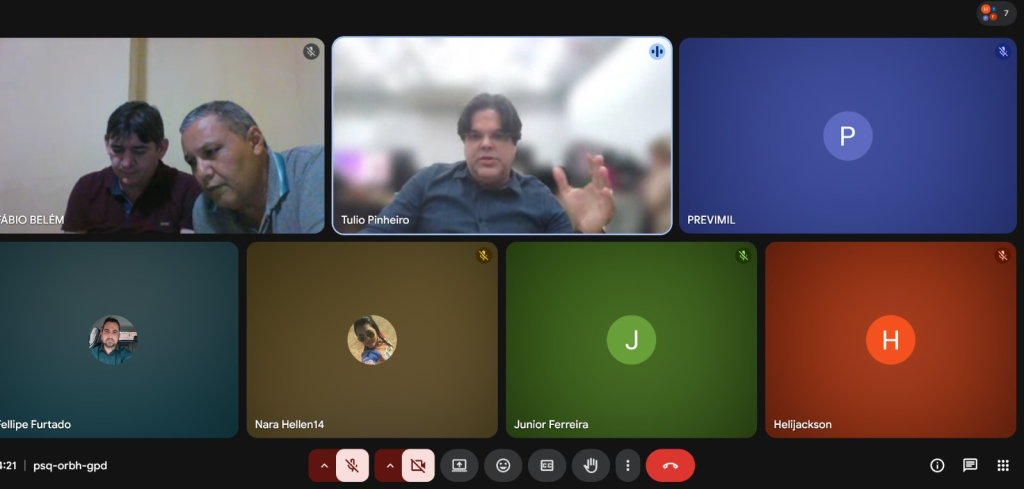Open emoji reactions button
Viewport: 1024px width, 489px height.
[x=503, y=465]
